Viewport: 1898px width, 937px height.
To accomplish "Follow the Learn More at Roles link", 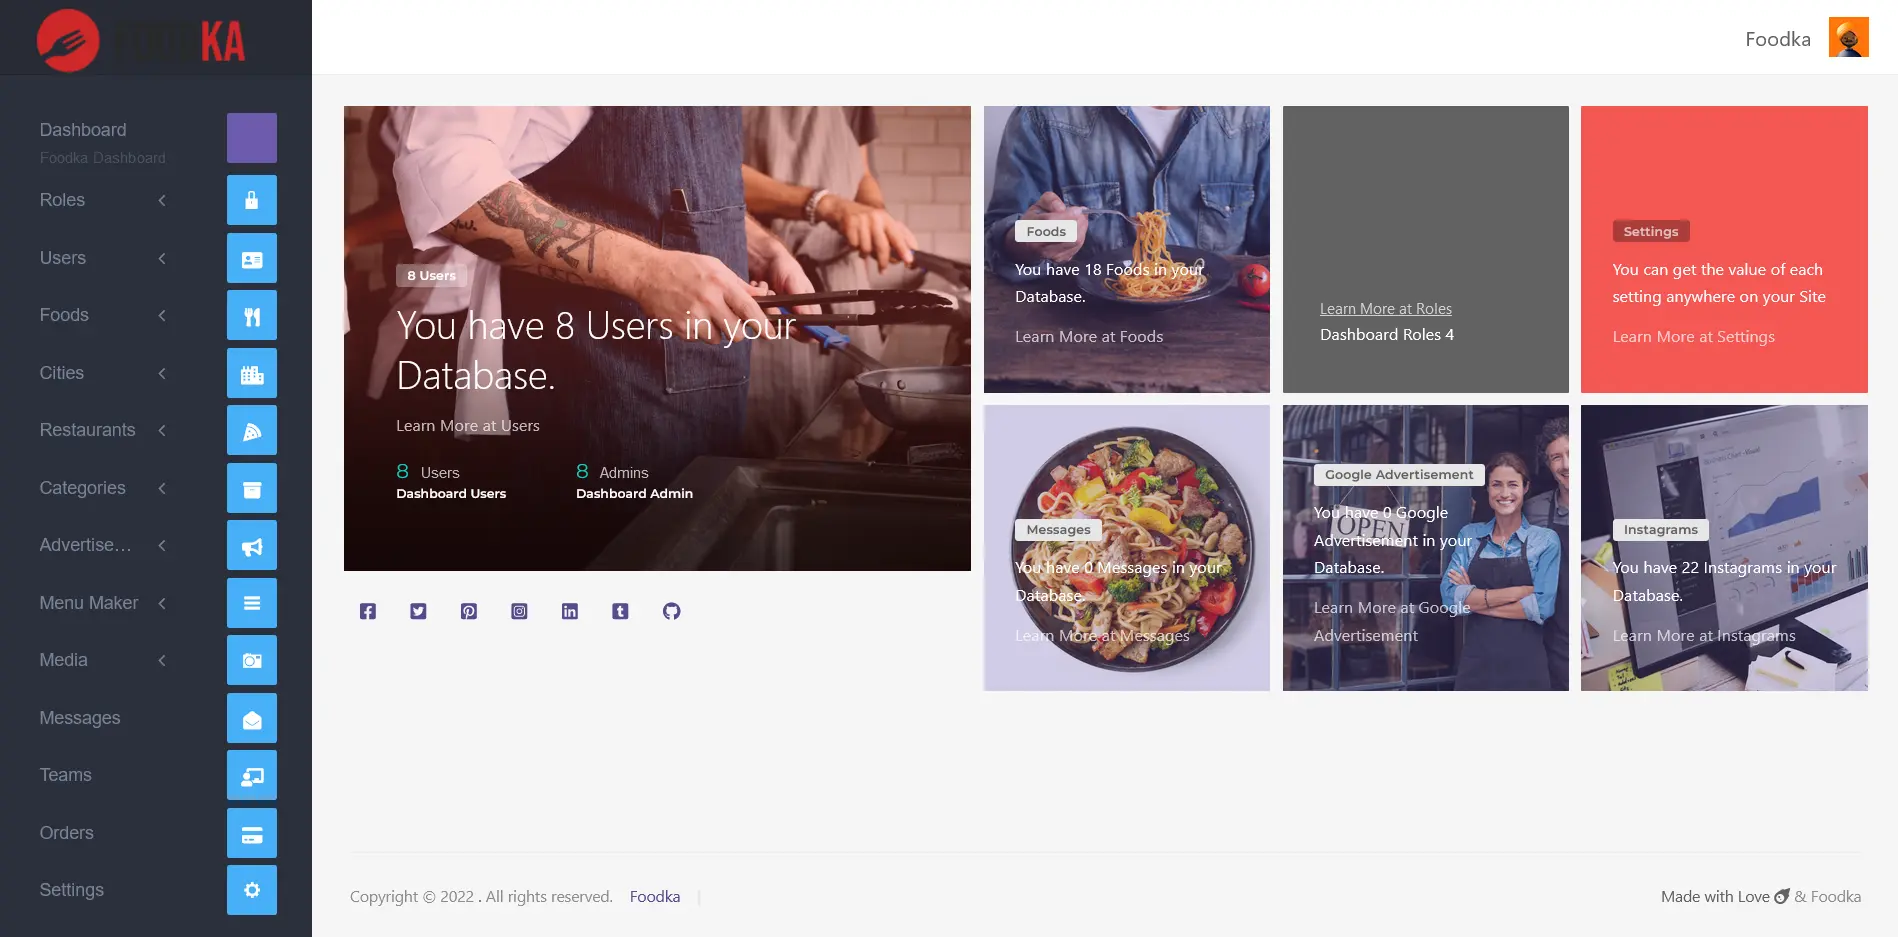I will 1385,309.
